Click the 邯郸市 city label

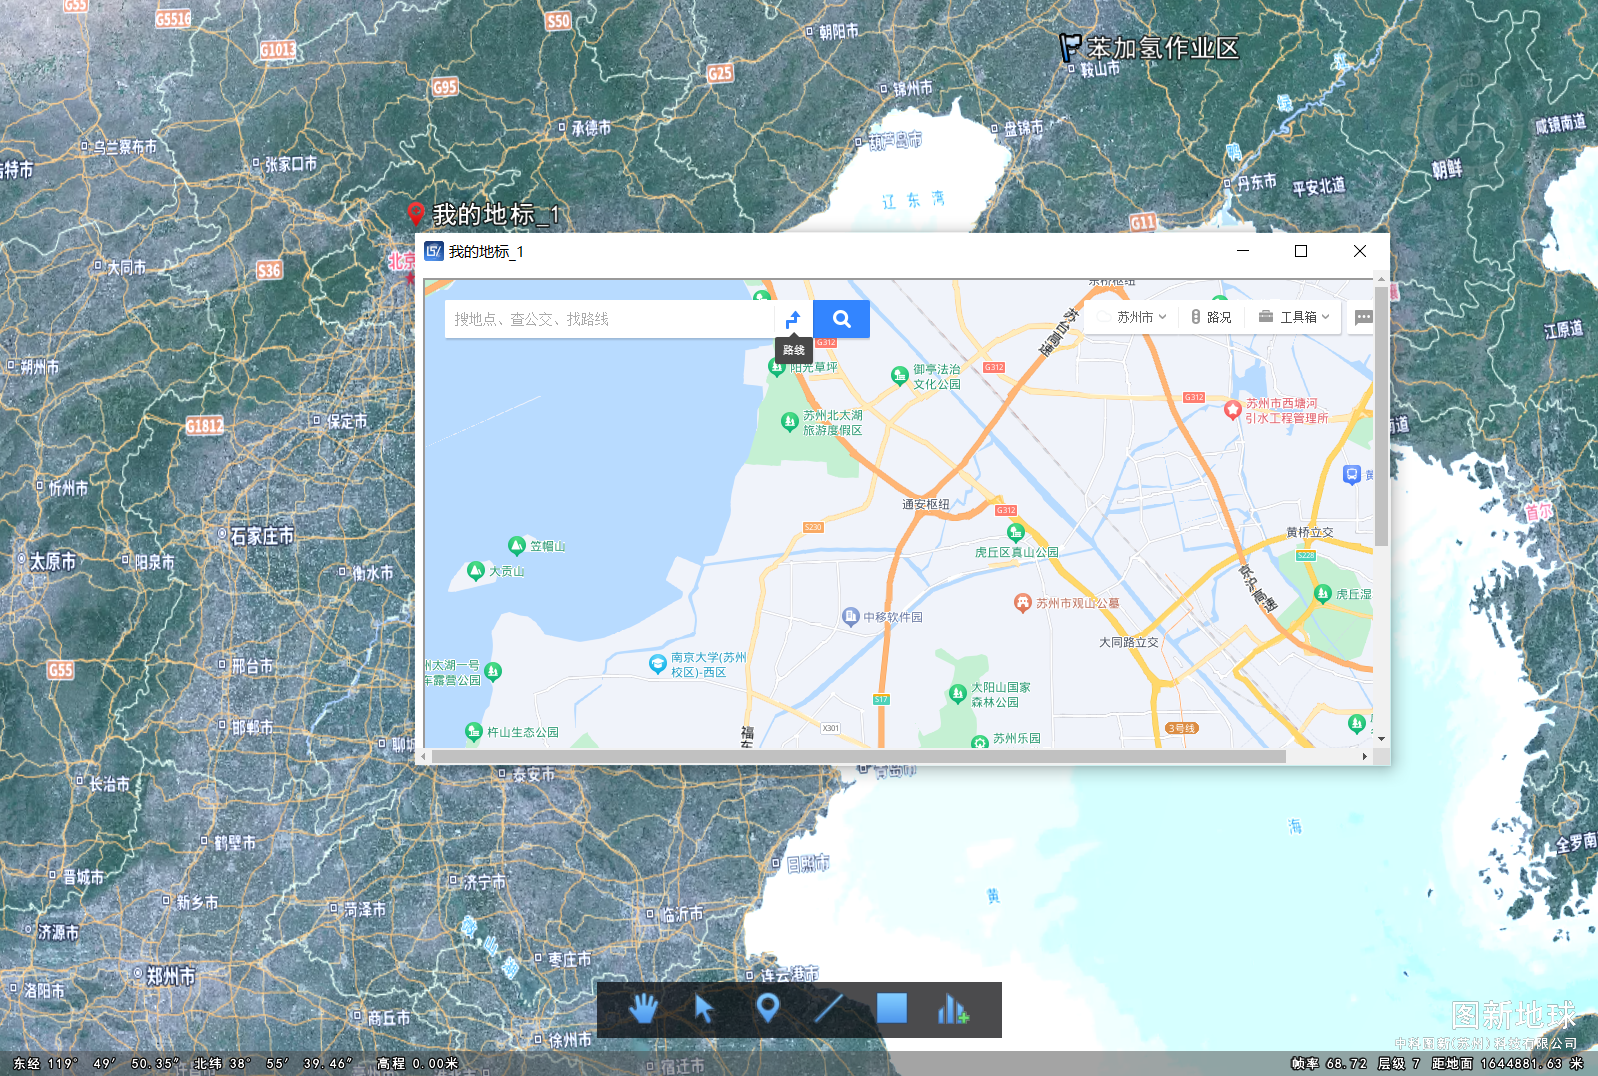coord(252,727)
